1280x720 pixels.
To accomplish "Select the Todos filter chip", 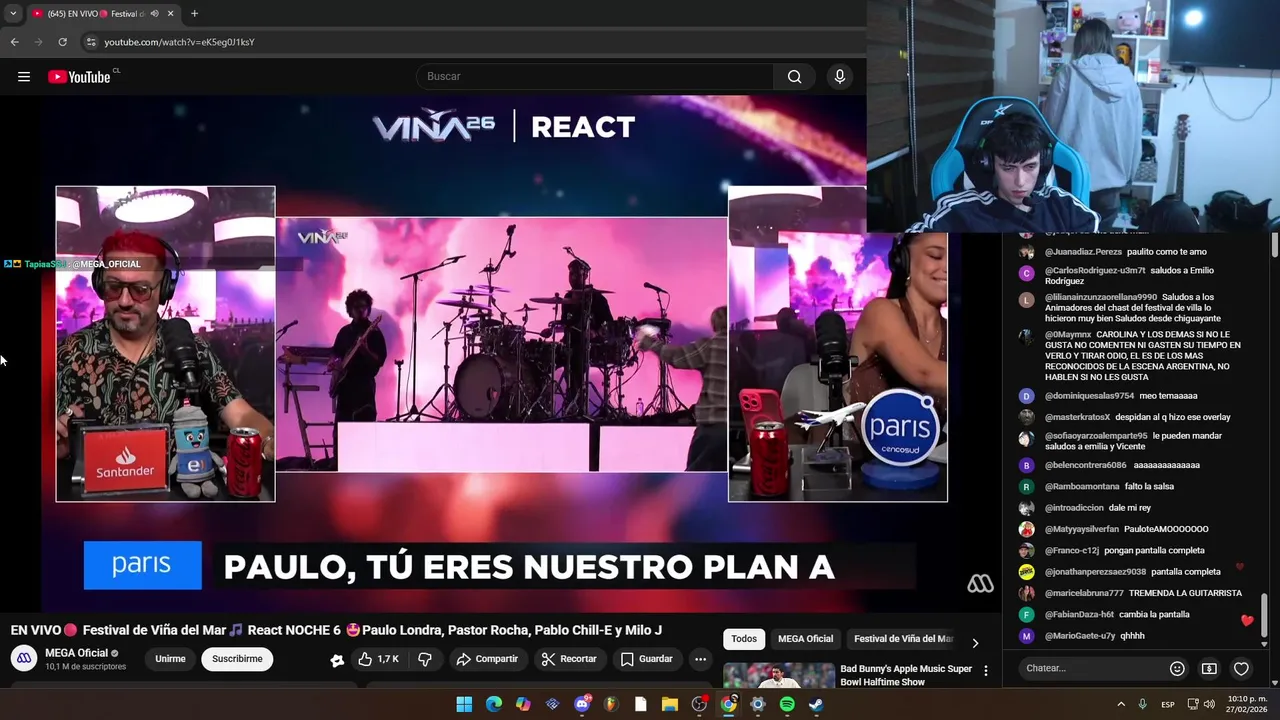I will (744, 639).
